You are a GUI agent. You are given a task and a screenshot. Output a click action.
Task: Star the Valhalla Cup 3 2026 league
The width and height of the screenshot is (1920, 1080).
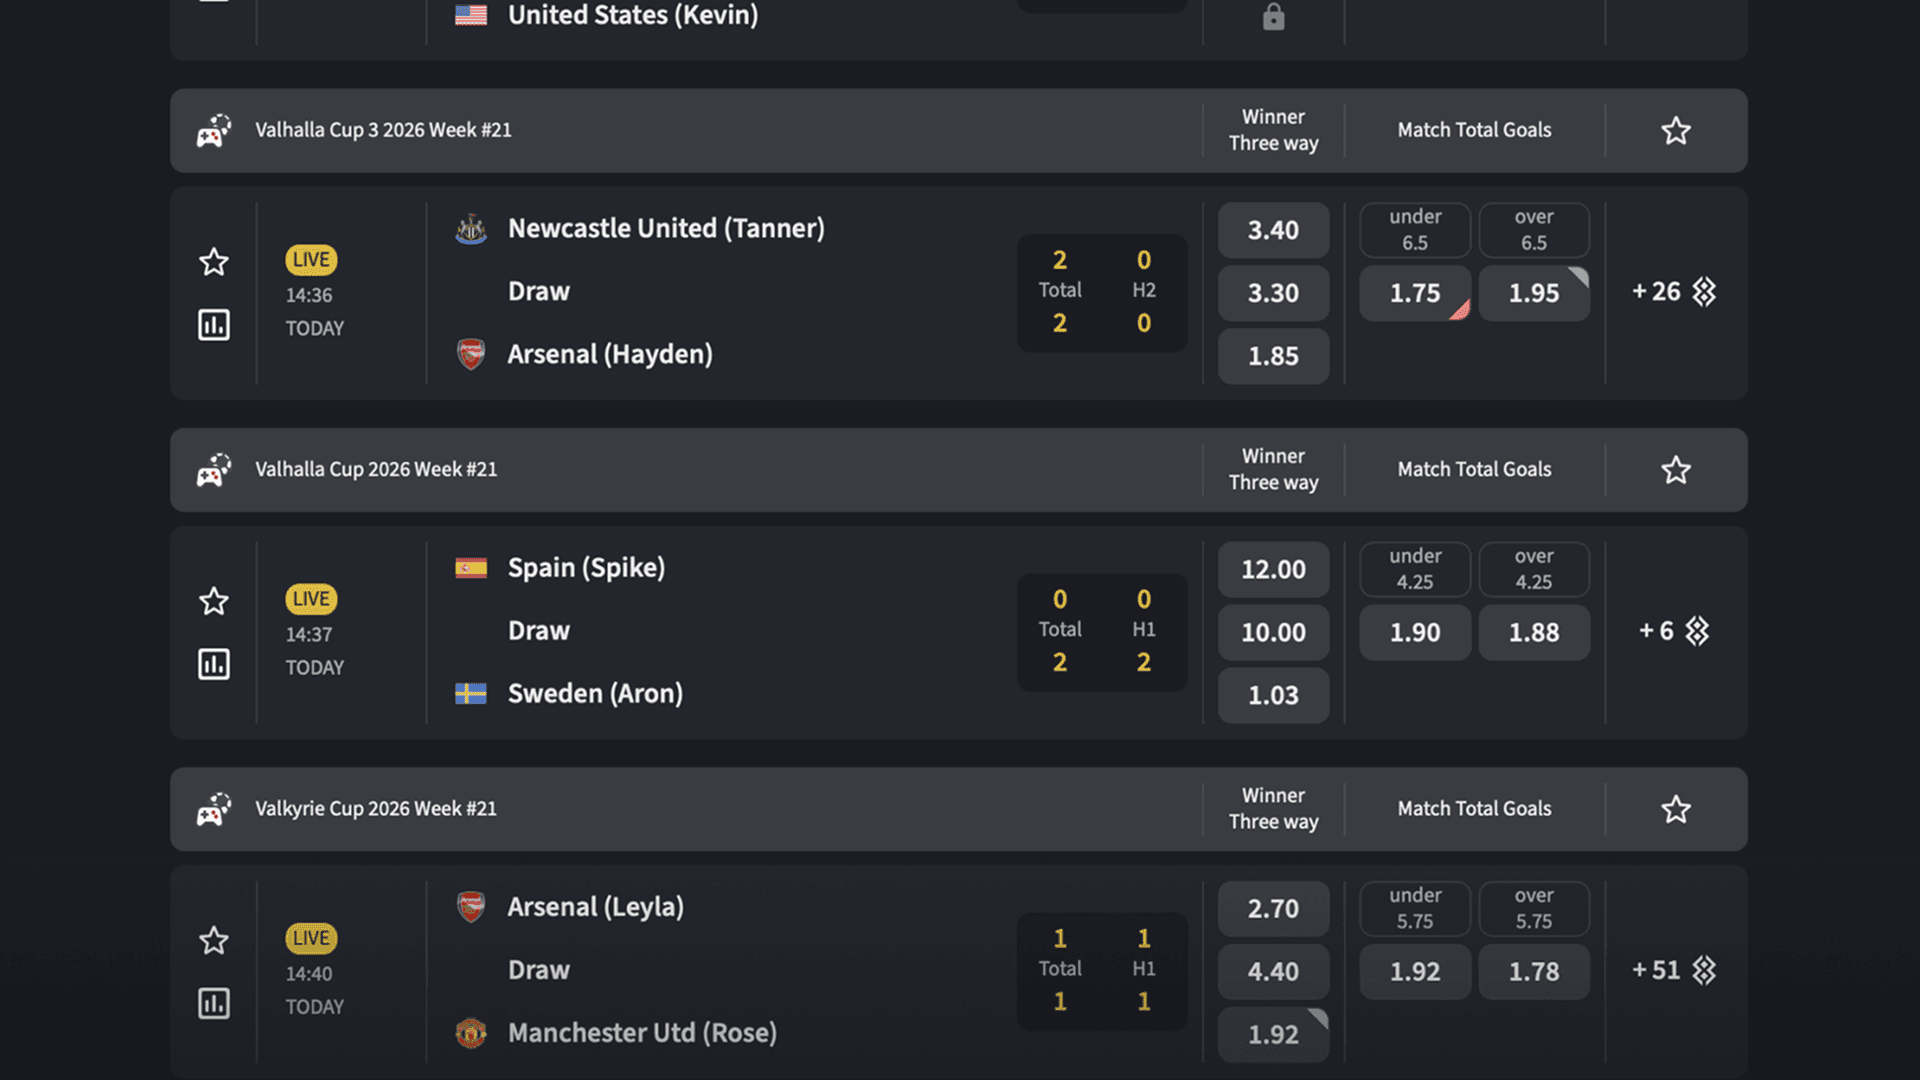pyautogui.click(x=1676, y=130)
